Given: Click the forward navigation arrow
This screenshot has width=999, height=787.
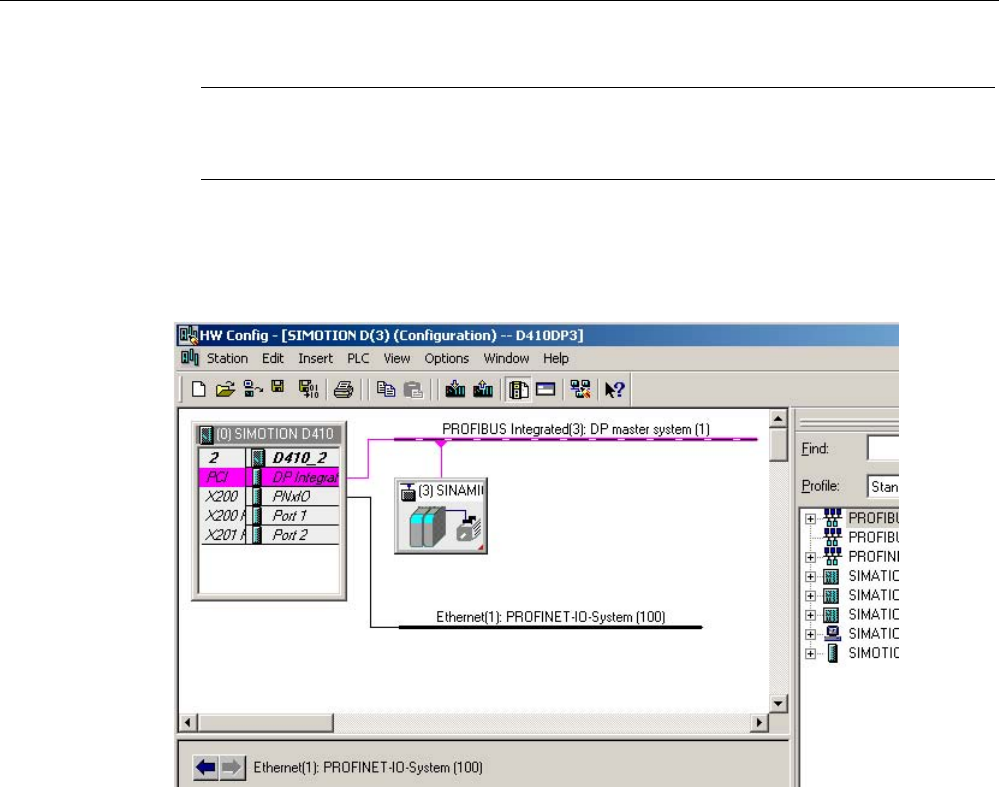Looking at the screenshot, I should point(233,767).
